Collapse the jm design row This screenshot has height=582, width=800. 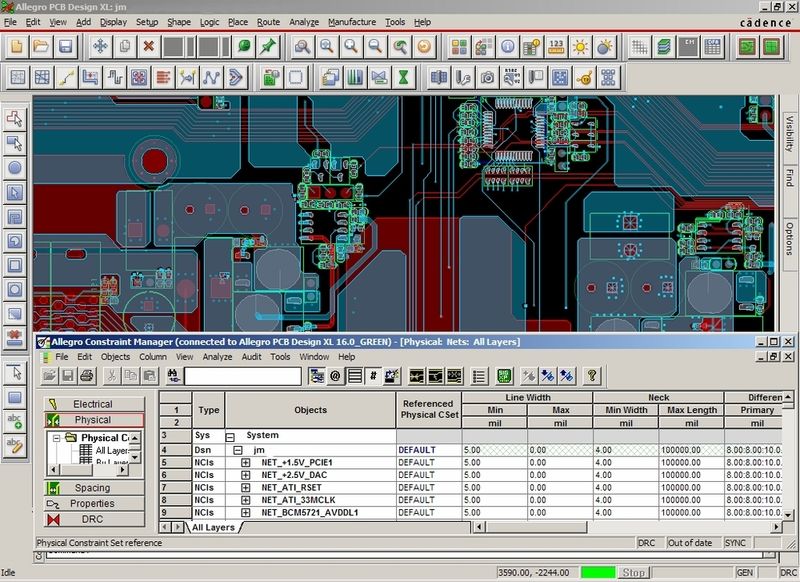pyautogui.click(x=238, y=450)
